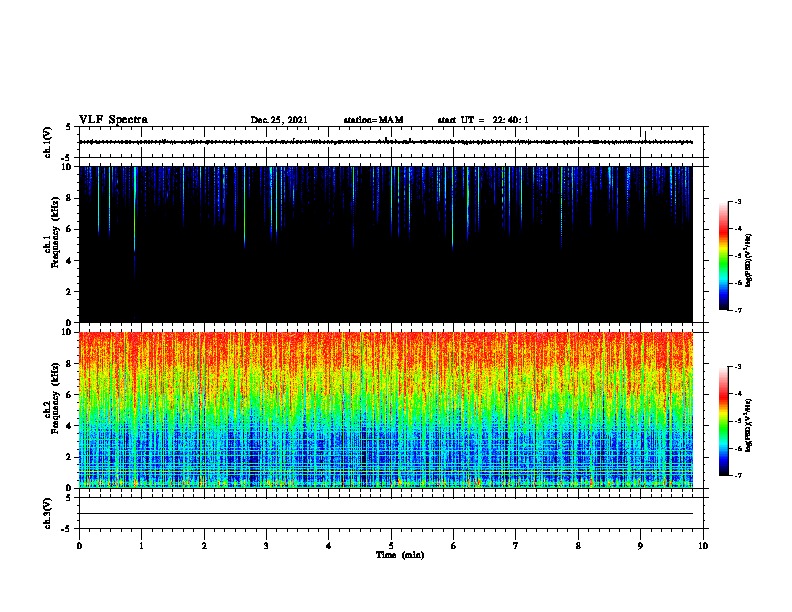Viewport: 792px width, 612px height.
Task: Click time axis tick label "5"
Action: pos(391,546)
